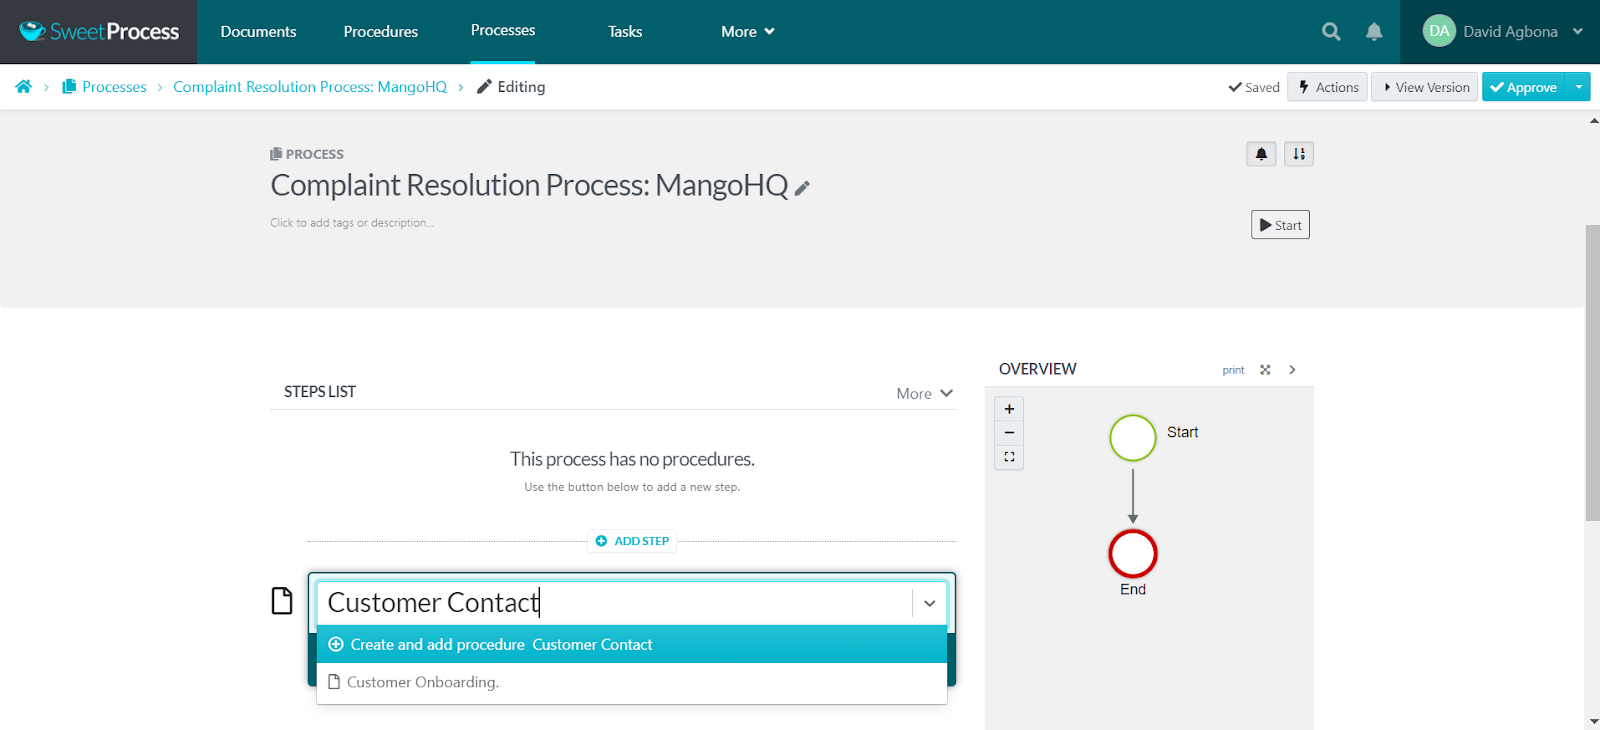The width and height of the screenshot is (1600, 730).
Task: Fit the overview diagram to view
Action: point(1009,457)
